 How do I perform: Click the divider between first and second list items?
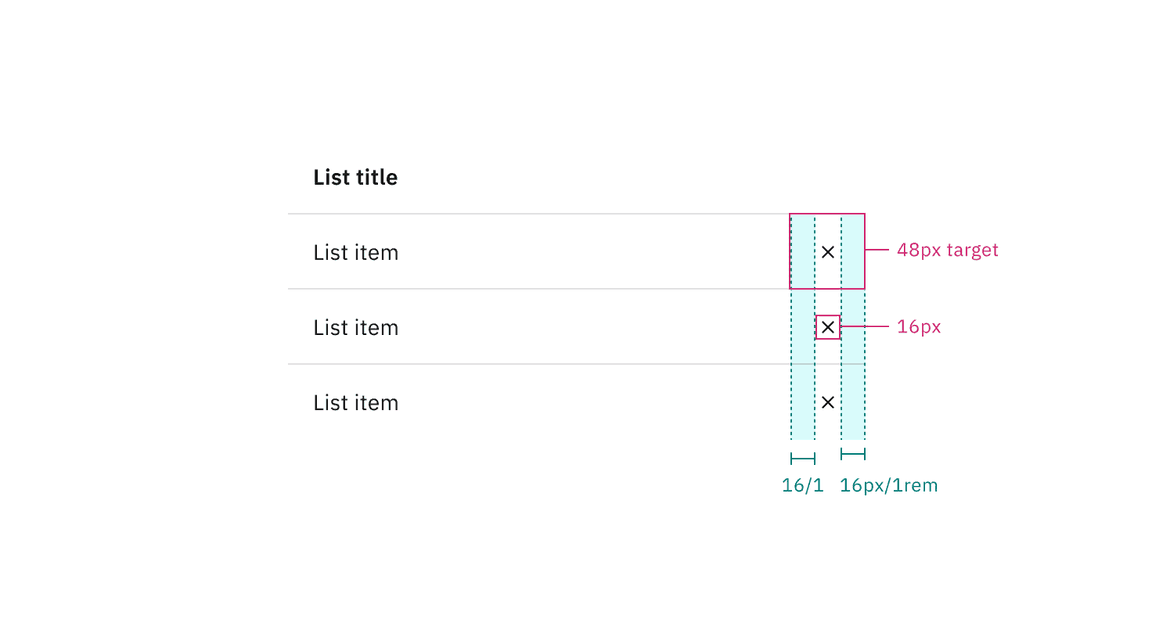coord(530,289)
